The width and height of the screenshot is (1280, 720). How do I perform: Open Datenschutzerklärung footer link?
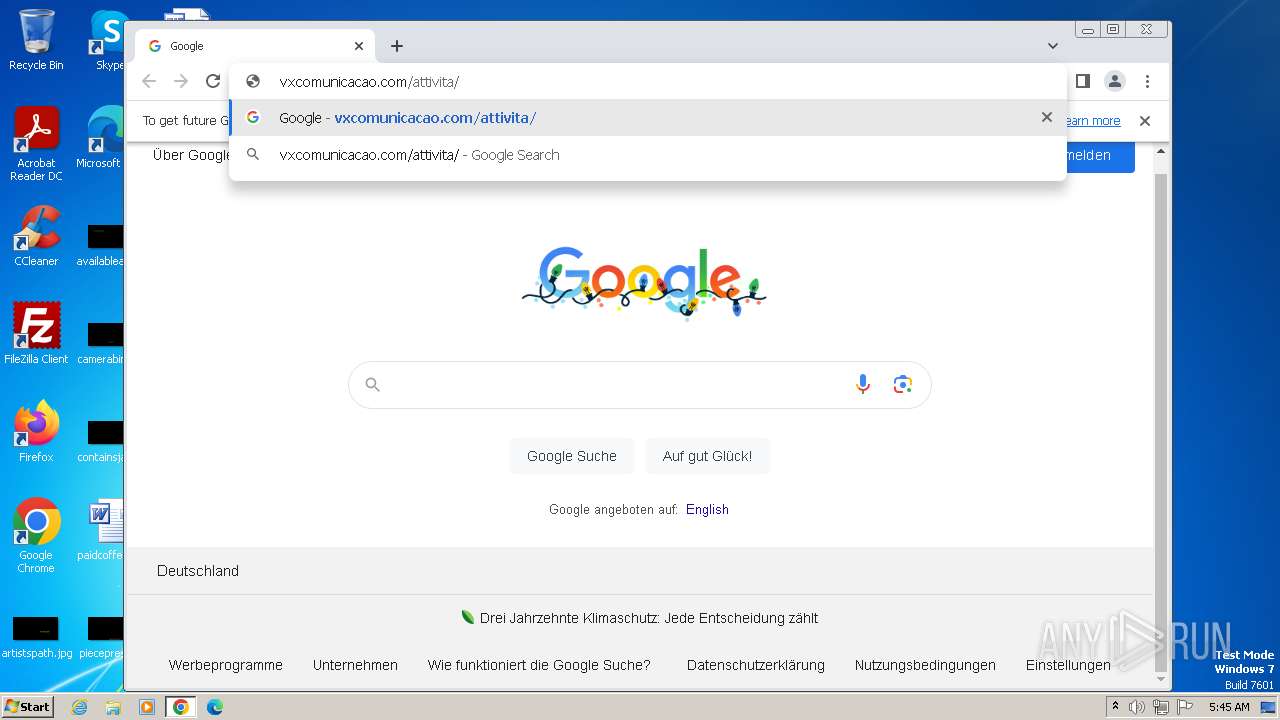coord(756,665)
